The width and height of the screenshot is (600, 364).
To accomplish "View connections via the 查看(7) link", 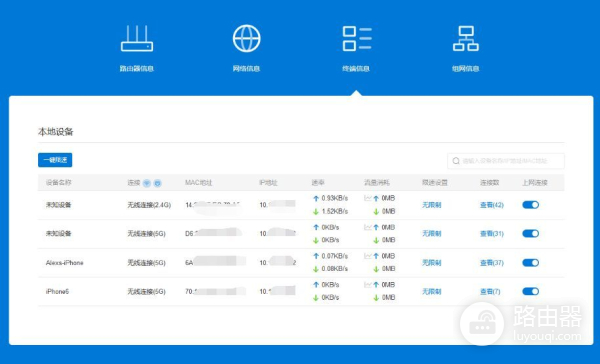I will [x=490, y=291].
